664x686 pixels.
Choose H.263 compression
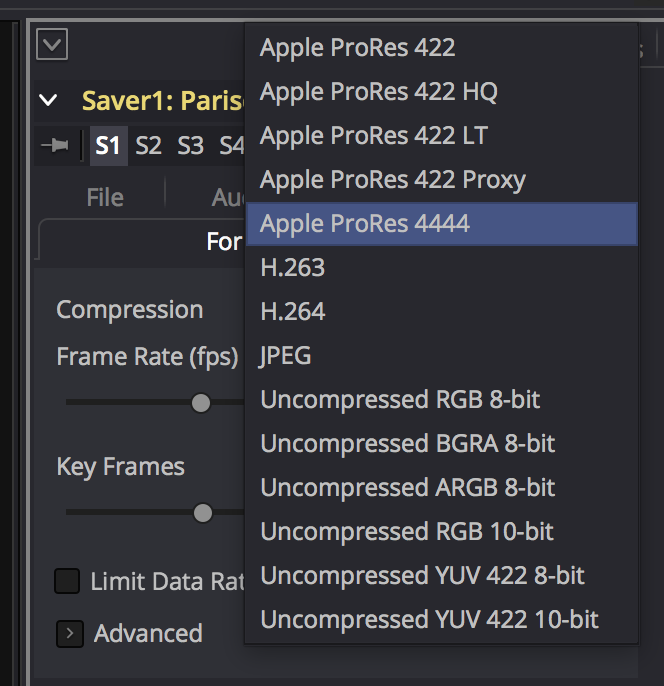pyautogui.click(x=441, y=267)
